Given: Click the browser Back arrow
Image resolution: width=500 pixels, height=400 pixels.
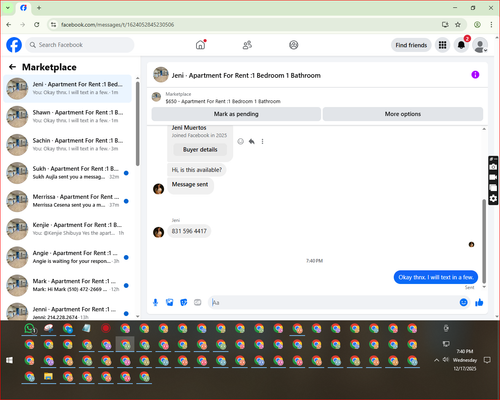Looking at the screenshot, I should [x=9, y=25].
